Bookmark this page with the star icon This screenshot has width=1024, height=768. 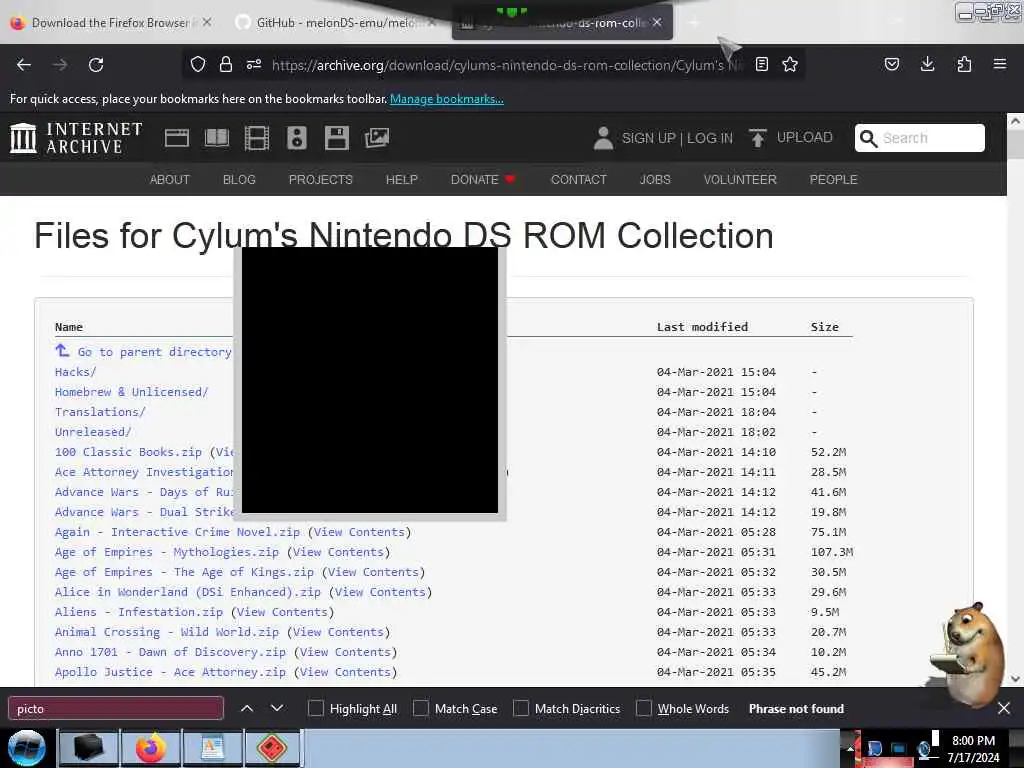(x=790, y=64)
